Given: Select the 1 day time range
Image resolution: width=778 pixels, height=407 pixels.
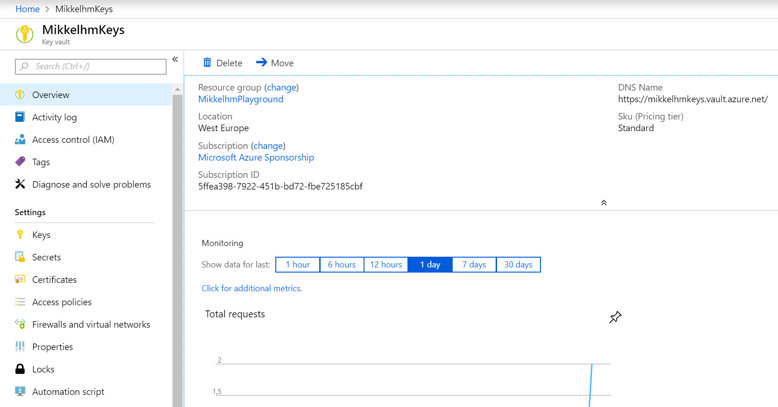Looking at the screenshot, I should click(x=430, y=265).
